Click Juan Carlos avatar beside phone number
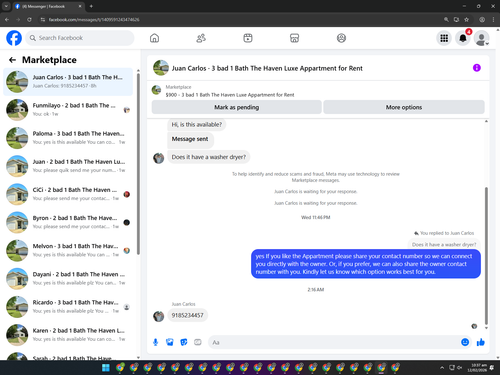Screen dimensions: 500x375 pyautogui.click(x=159, y=316)
